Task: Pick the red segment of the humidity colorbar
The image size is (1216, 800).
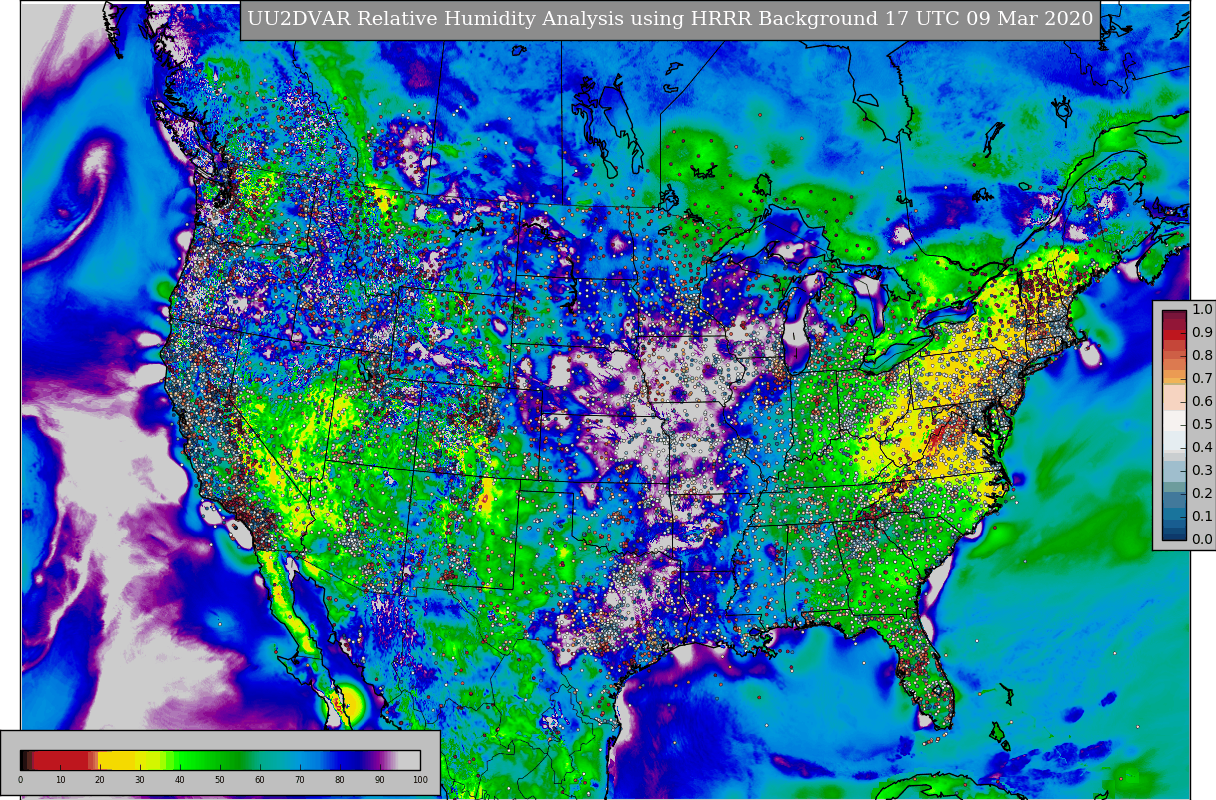Action: 61,760
